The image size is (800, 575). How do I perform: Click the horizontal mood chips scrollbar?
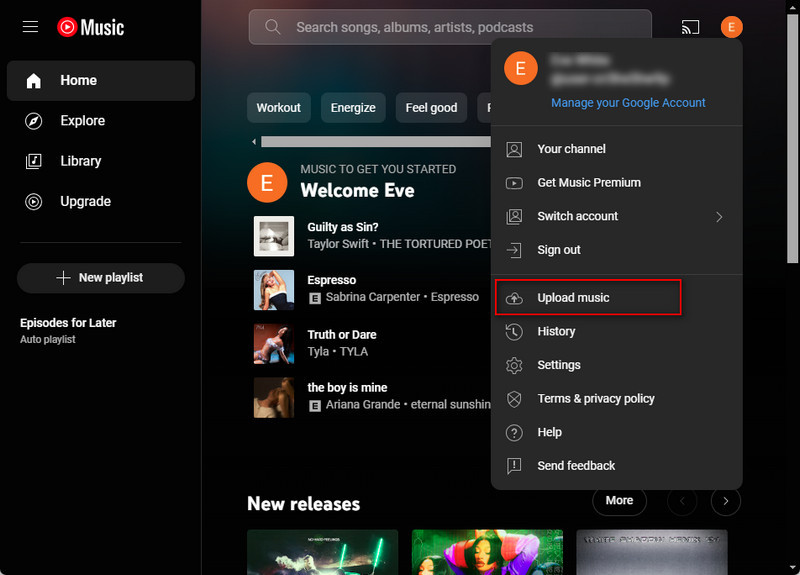tap(376, 142)
